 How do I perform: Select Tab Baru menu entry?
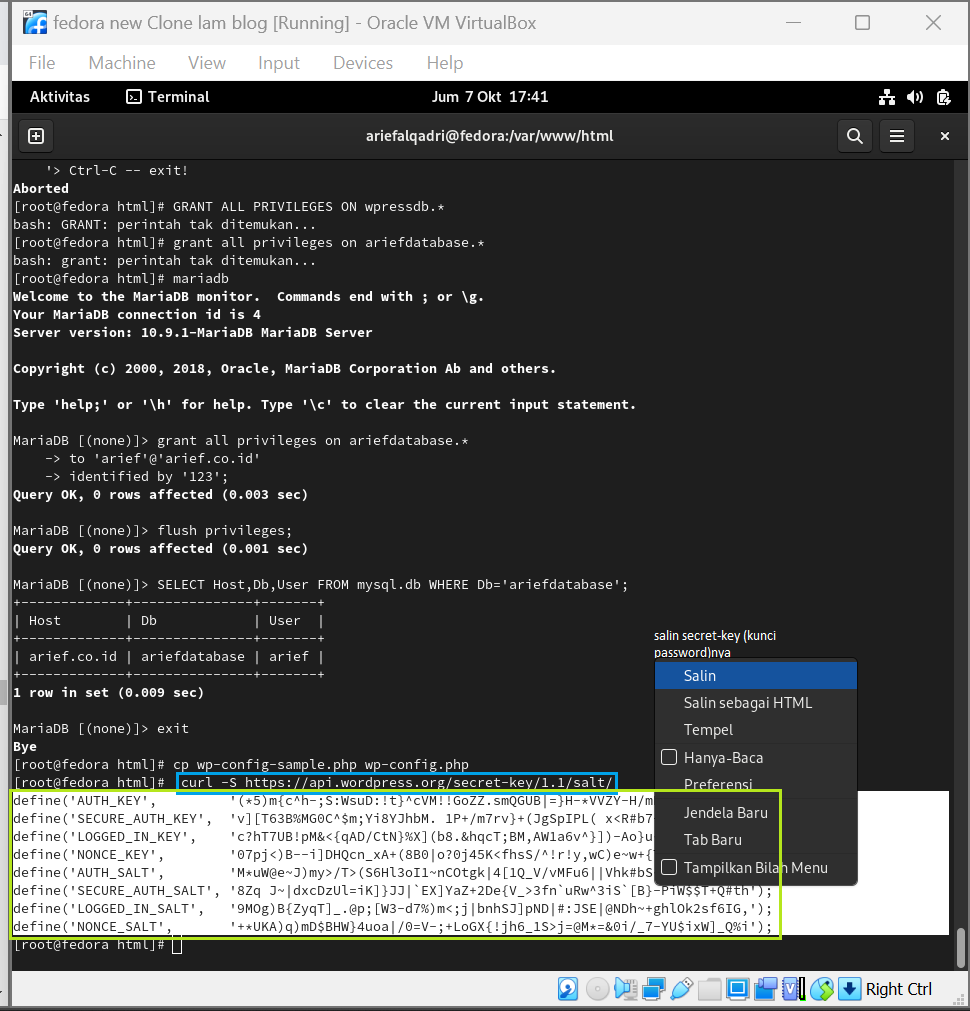point(755,839)
